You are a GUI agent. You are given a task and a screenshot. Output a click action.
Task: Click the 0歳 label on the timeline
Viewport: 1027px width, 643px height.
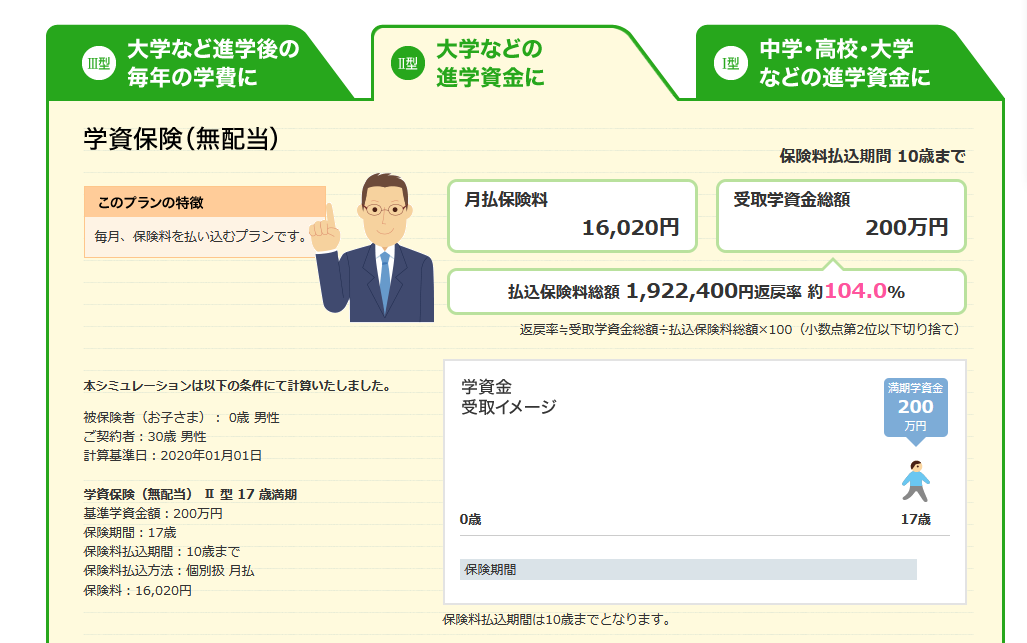pyautogui.click(x=470, y=519)
